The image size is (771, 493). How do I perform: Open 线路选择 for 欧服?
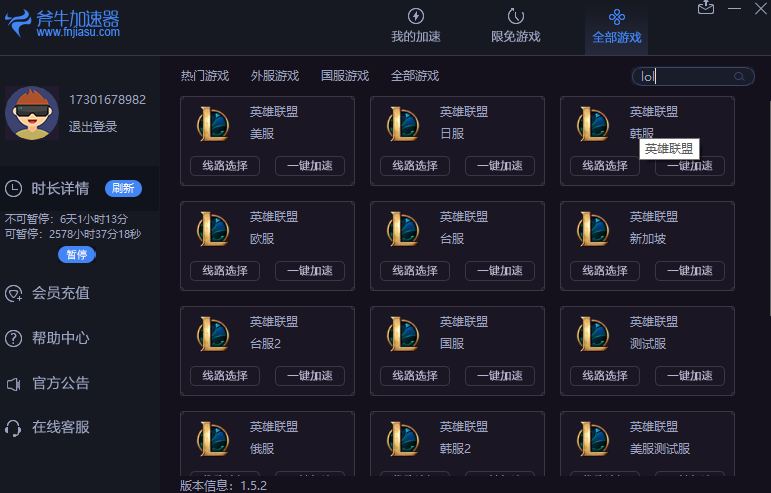[x=225, y=271]
